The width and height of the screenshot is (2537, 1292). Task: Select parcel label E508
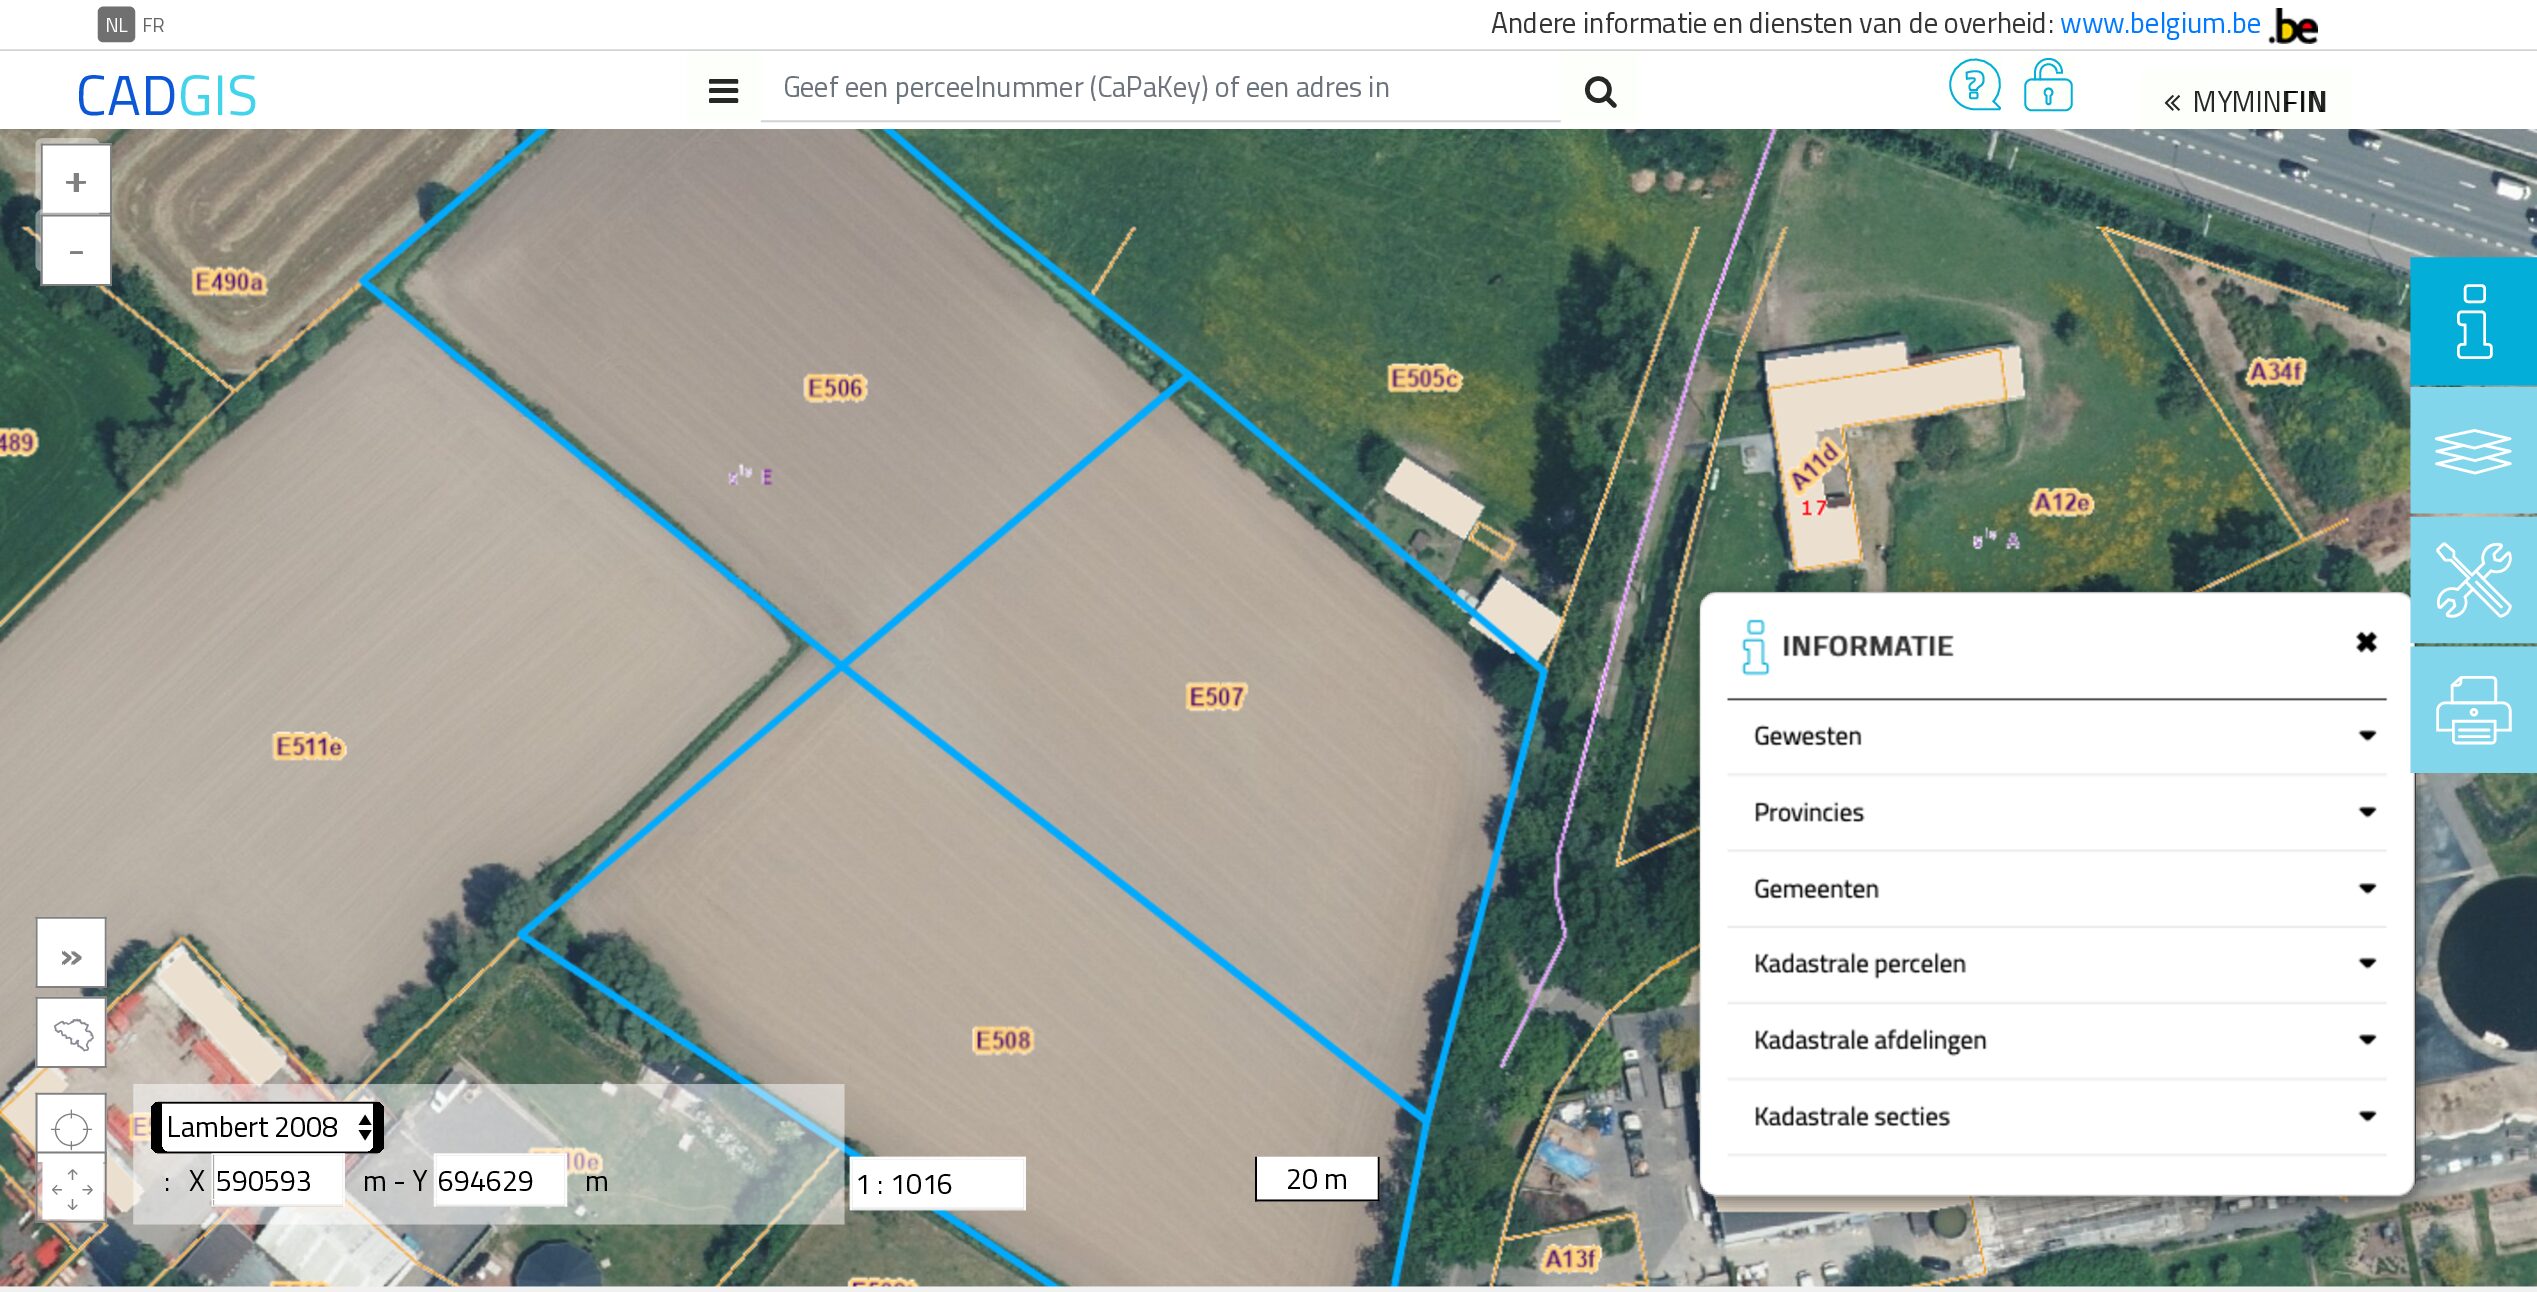click(x=1002, y=1040)
